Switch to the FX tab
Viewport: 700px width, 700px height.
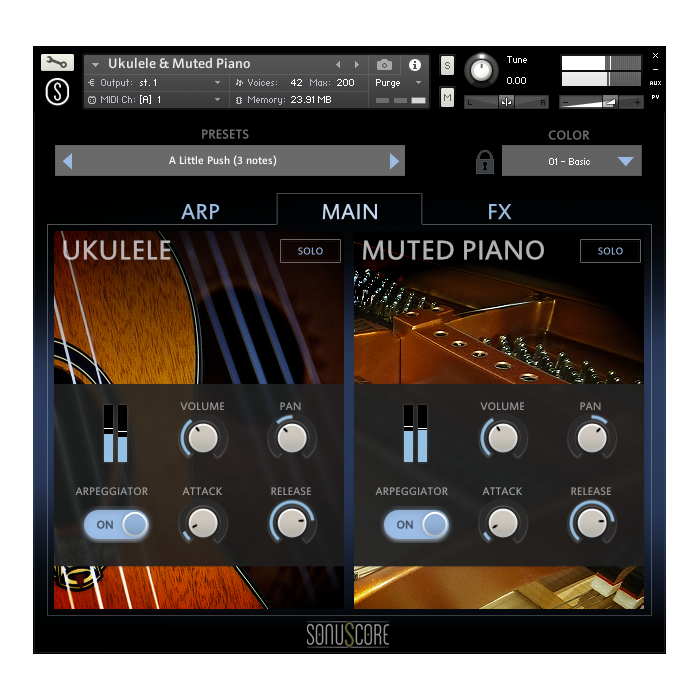coord(499,211)
